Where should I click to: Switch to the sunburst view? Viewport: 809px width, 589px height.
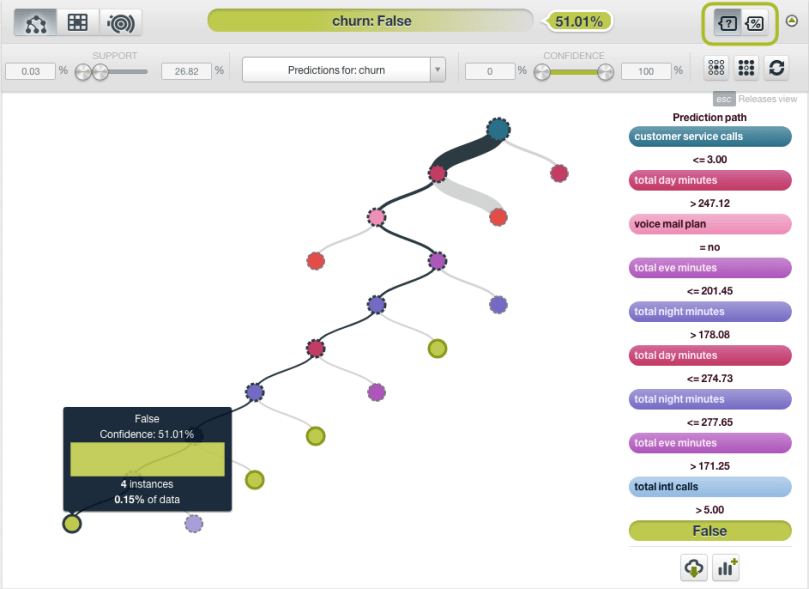[120, 21]
